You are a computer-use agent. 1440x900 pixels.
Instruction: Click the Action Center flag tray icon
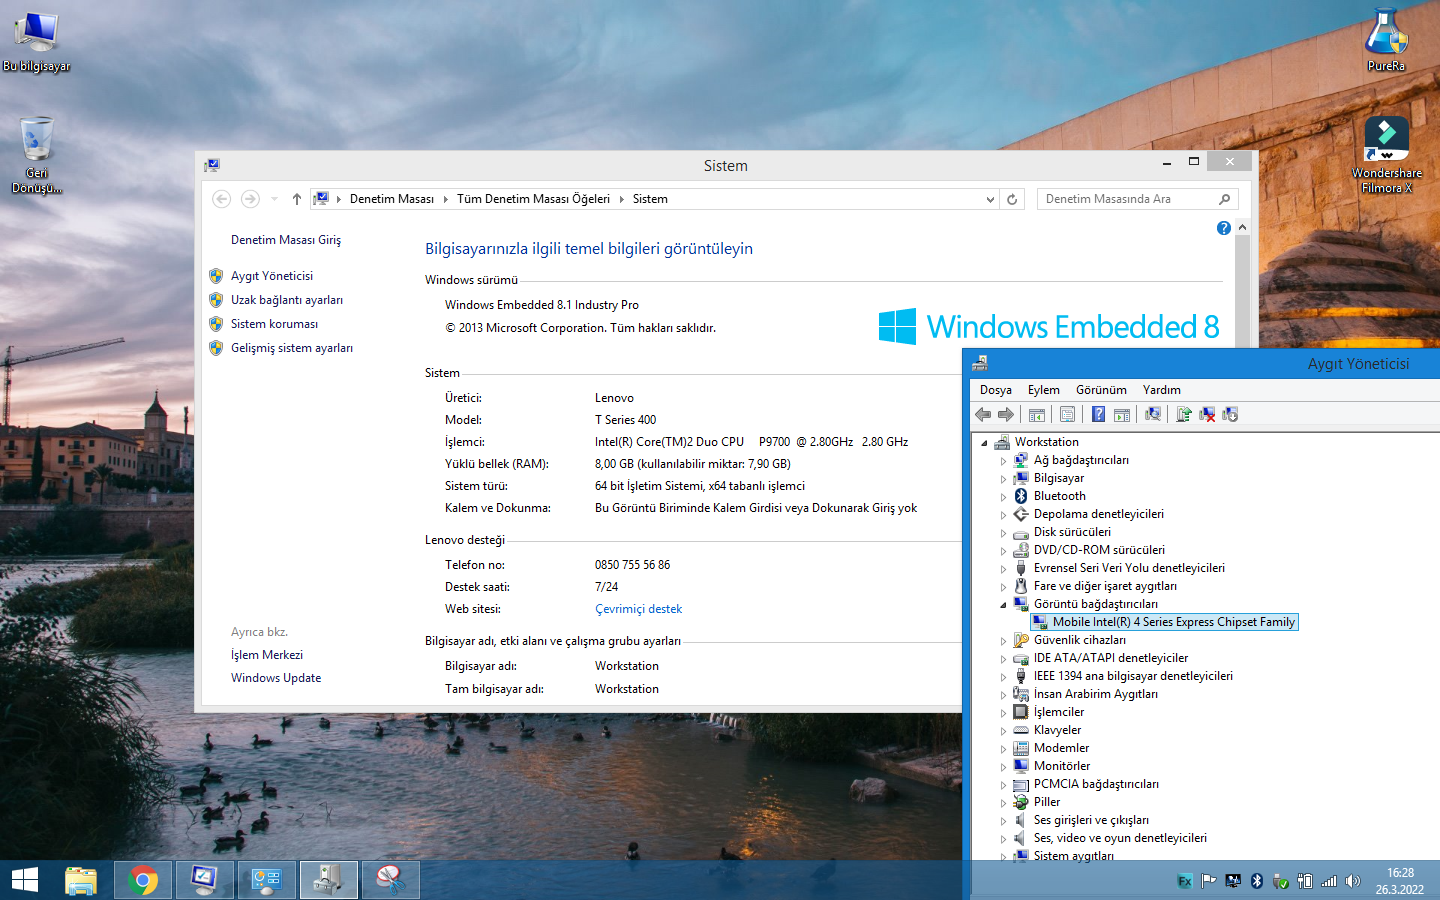(1209, 881)
